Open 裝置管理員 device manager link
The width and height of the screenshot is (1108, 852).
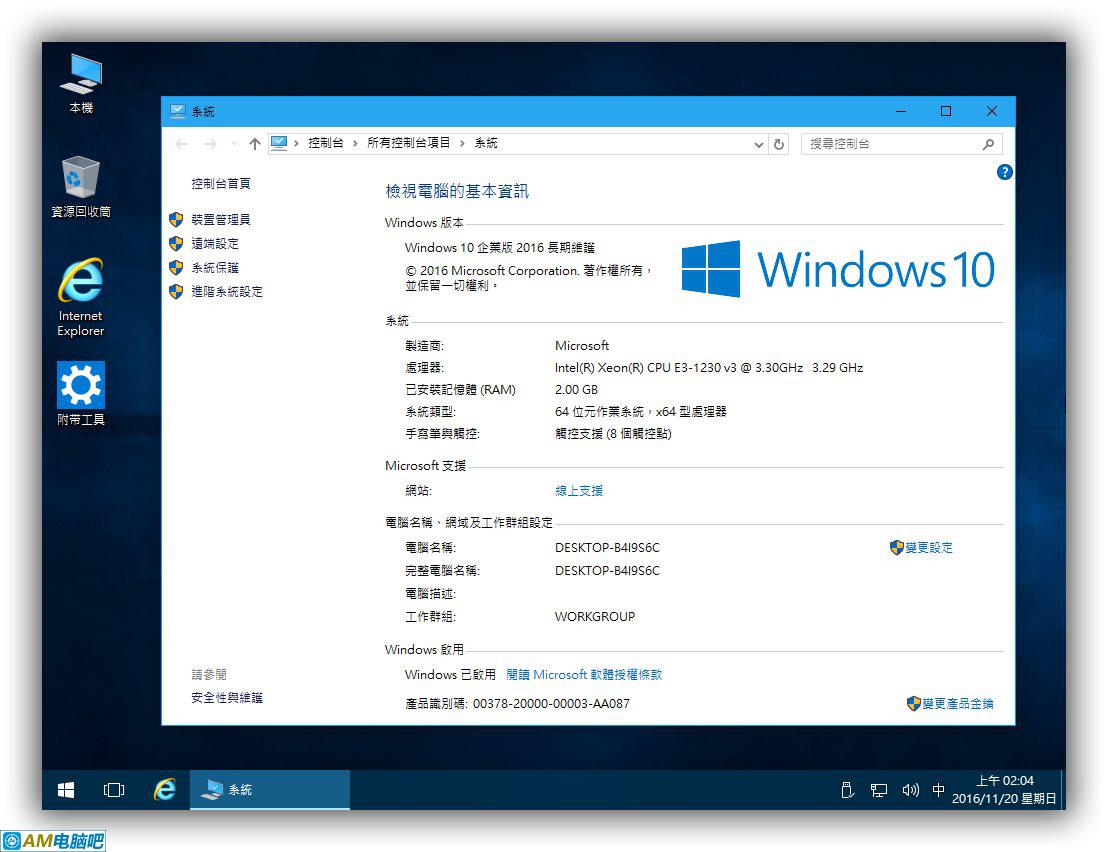[220, 220]
